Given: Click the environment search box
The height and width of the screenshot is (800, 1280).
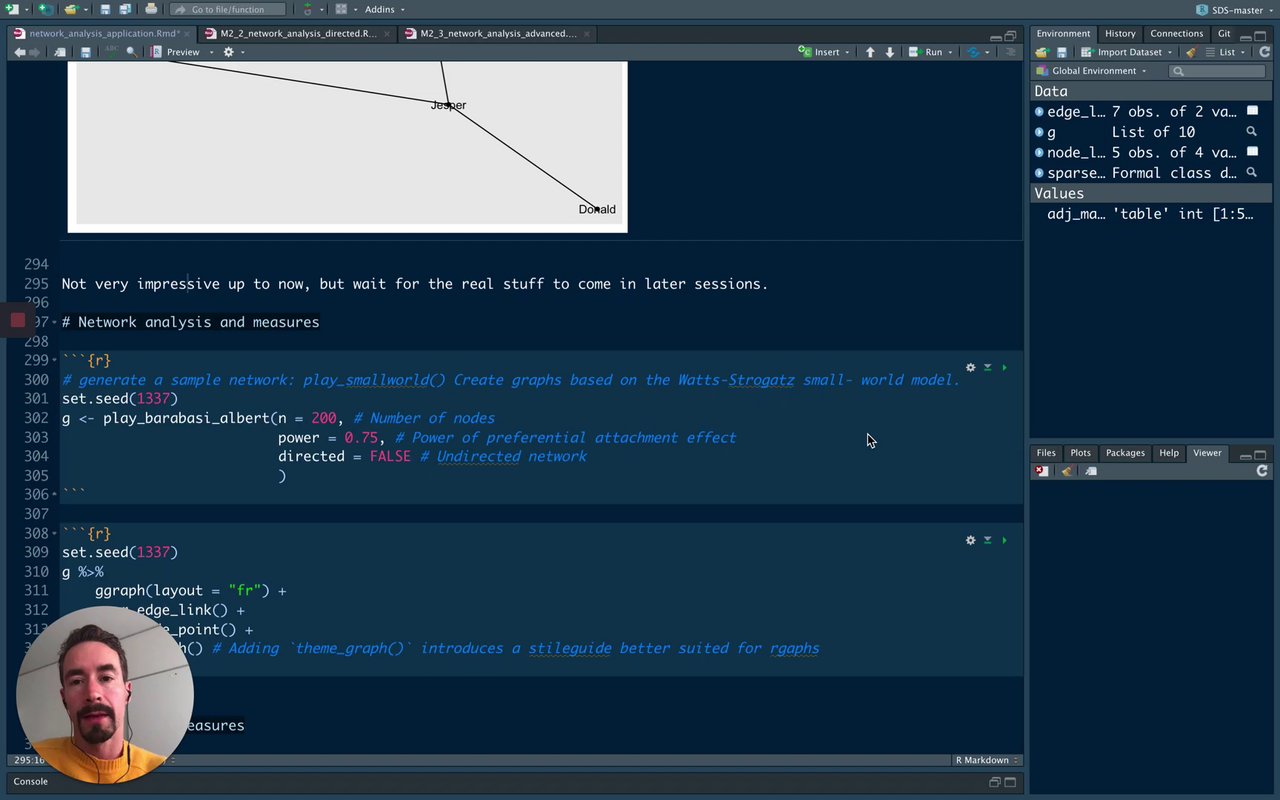Looking at the screenshot, I should tap(1217, 71).
